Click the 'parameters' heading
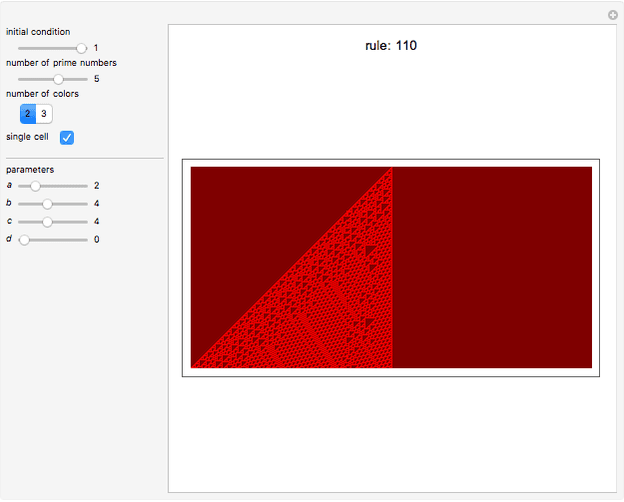This screenshot has width=624, height=502. [x=30, y=170]
